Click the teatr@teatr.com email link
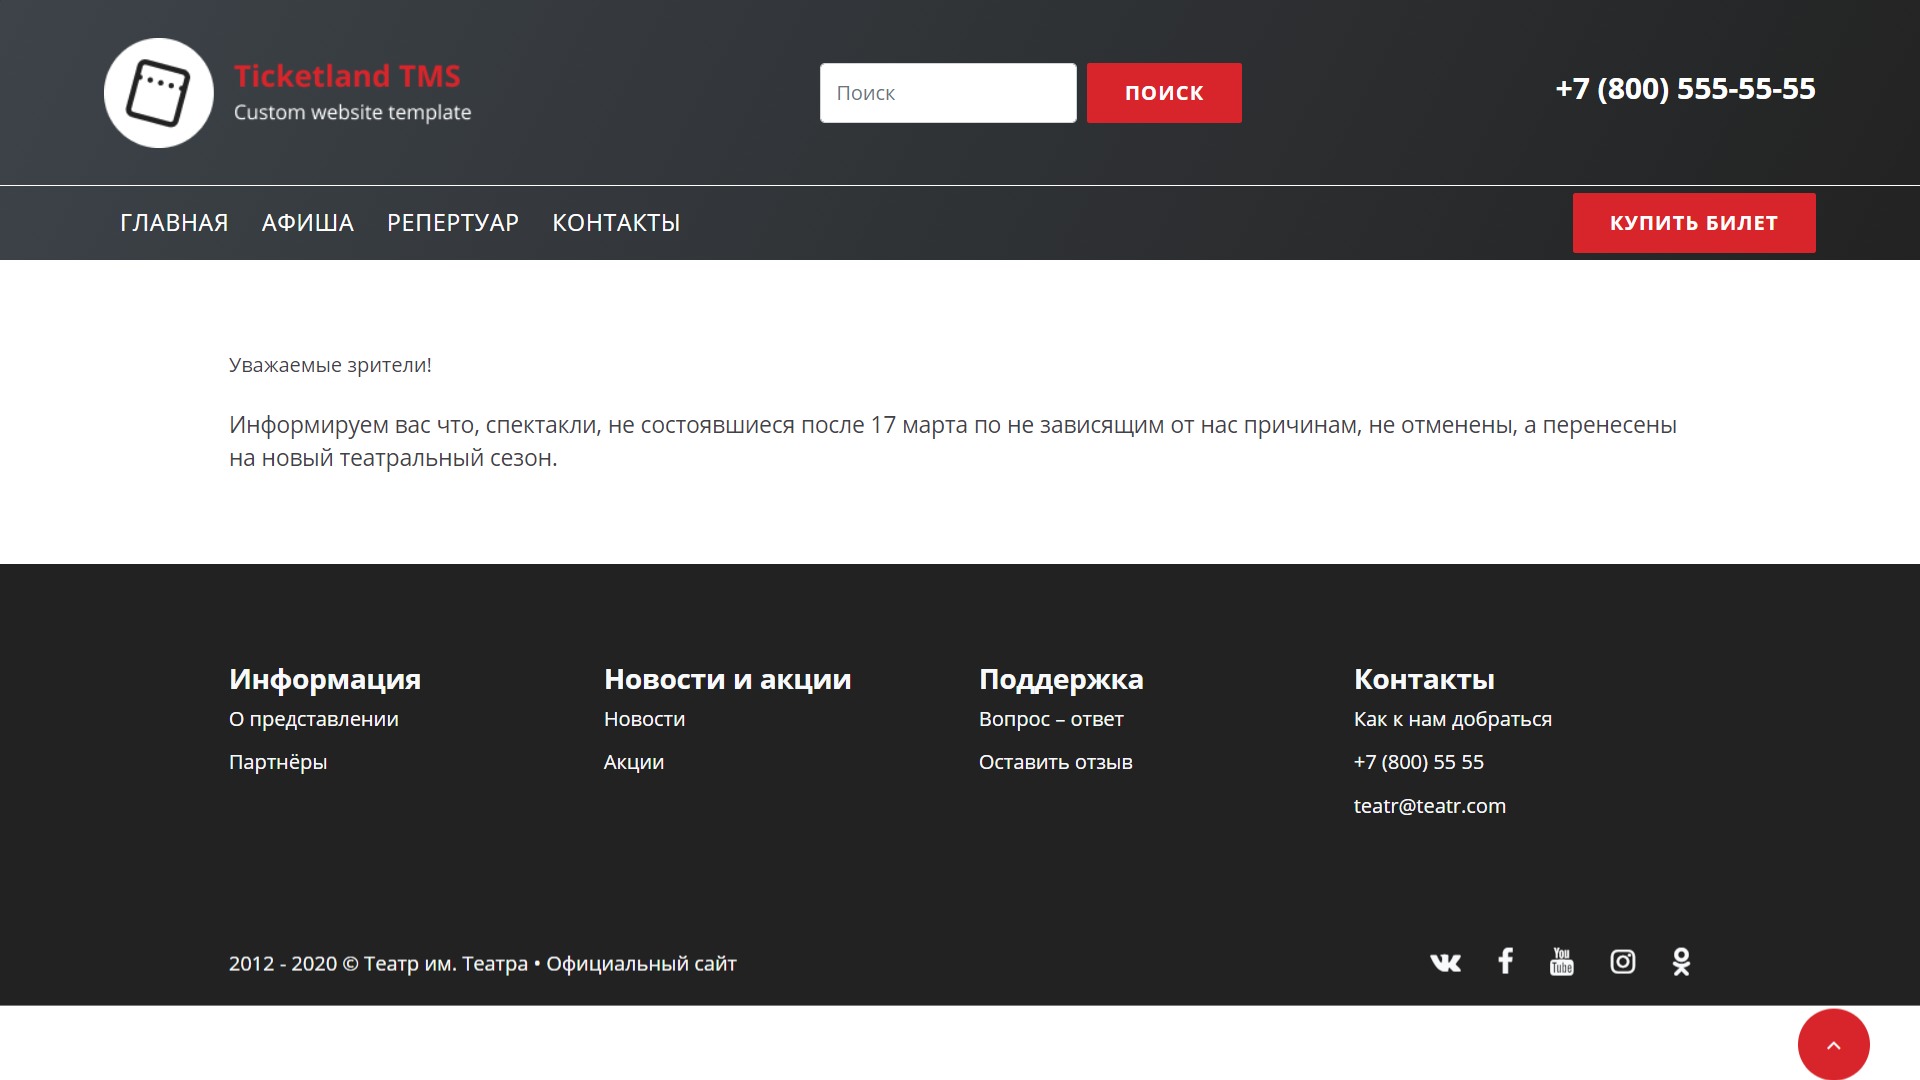Screen dimensions: 1920x1080 pyautogui.click(x=1430, y=806)
